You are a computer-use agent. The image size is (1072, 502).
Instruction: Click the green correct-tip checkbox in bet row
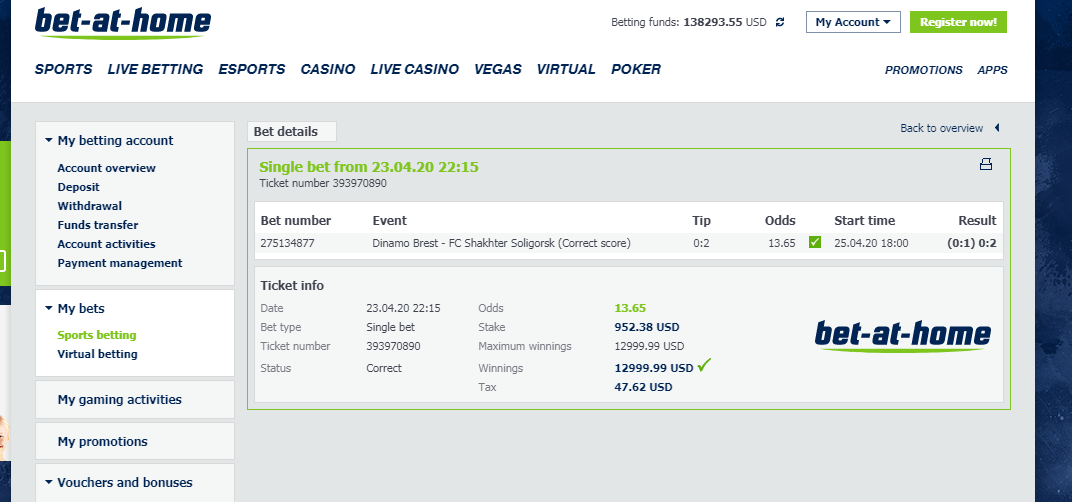pyautogui.click(x=814, y=242)
